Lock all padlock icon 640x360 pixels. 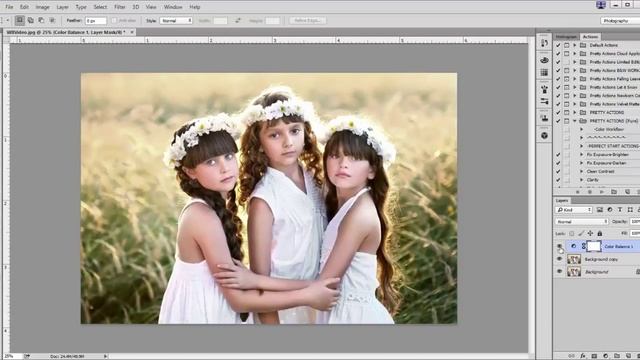pyautogui.click(x=600, y=233)
